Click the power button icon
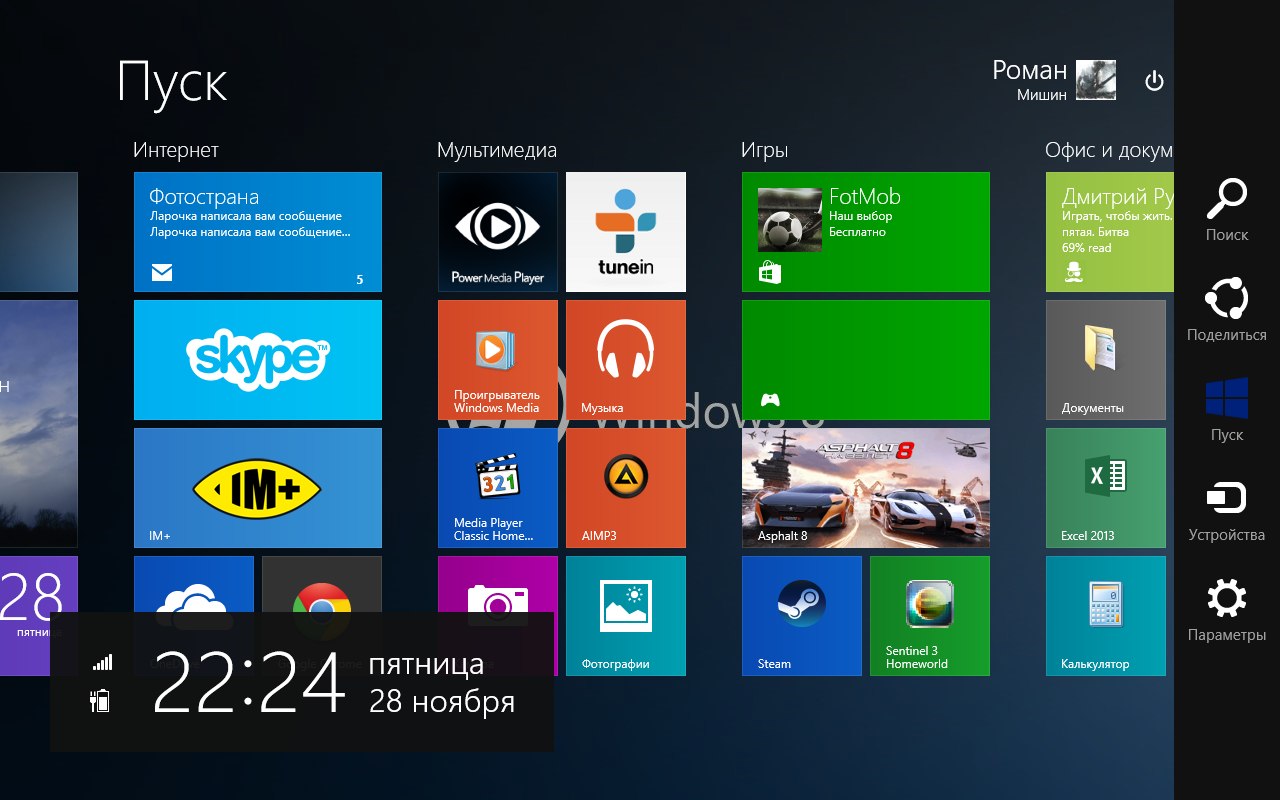Screen dimensions: 1280x800 coord(1154,81)
